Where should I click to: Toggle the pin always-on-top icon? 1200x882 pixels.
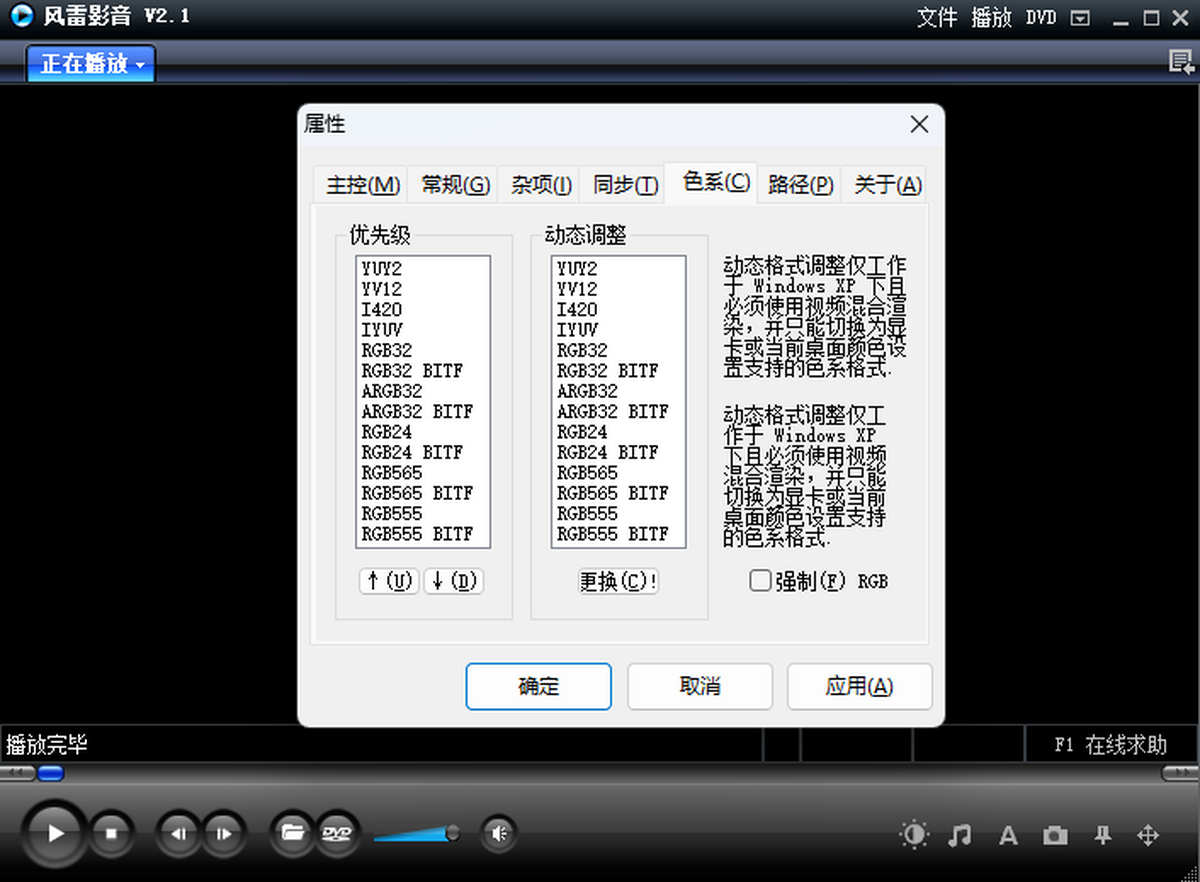click(1103, 835)
